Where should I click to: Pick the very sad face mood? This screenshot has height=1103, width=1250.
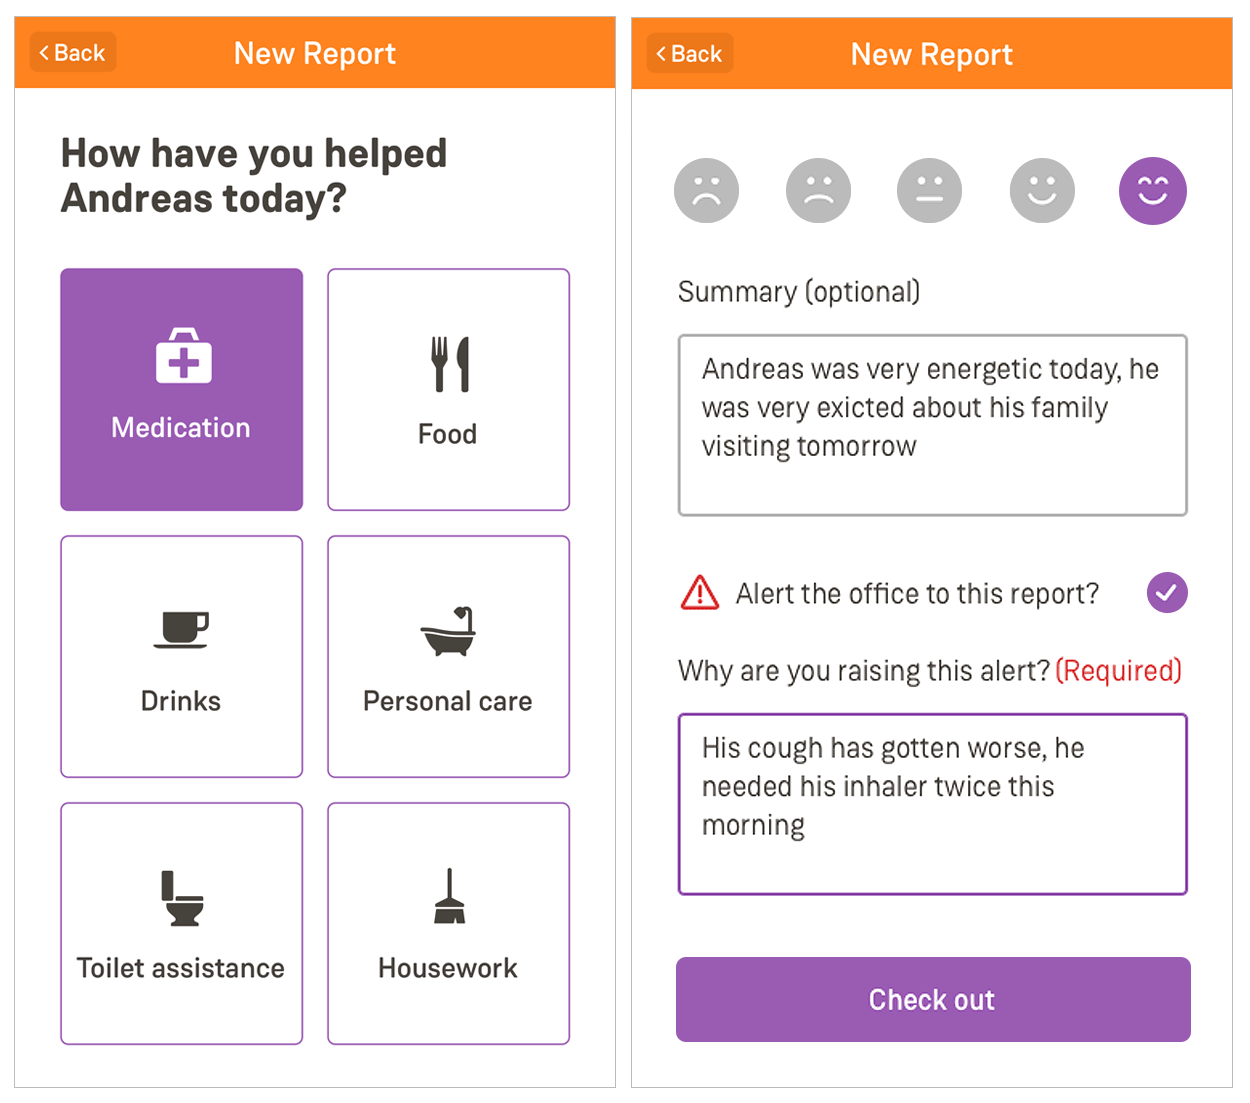[x=707, y=190]
